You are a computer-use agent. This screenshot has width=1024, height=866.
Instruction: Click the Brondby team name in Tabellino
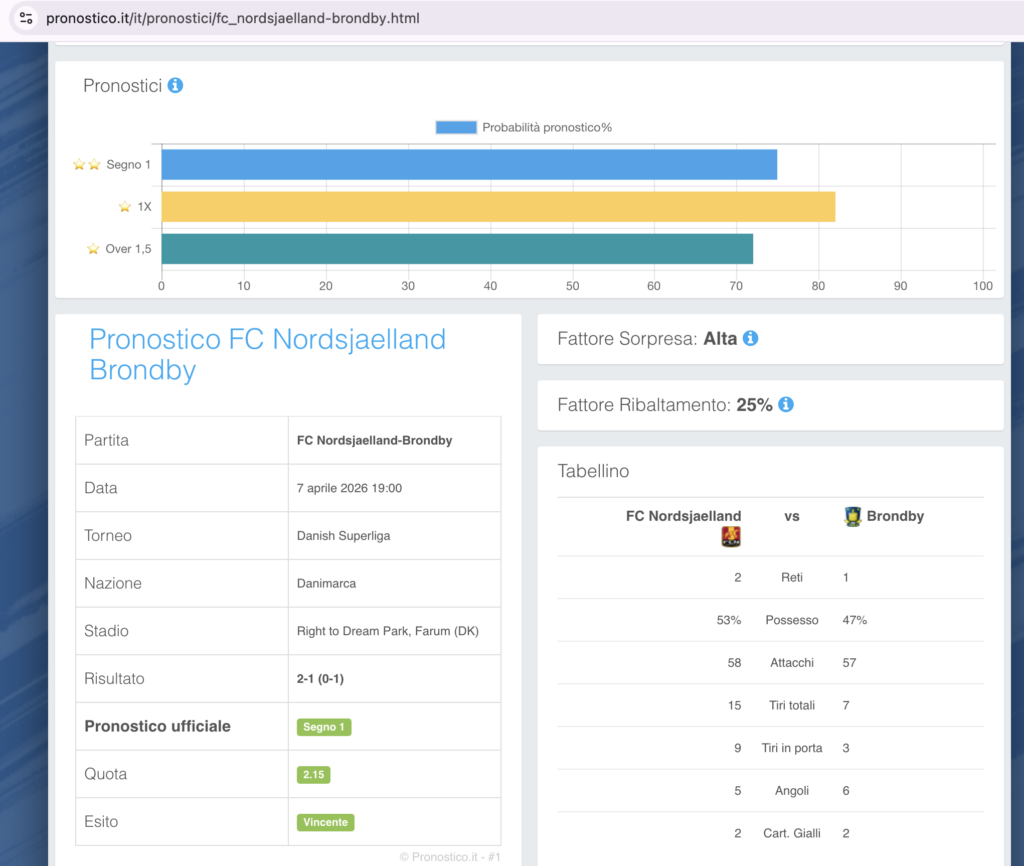[x=895, y=517]
